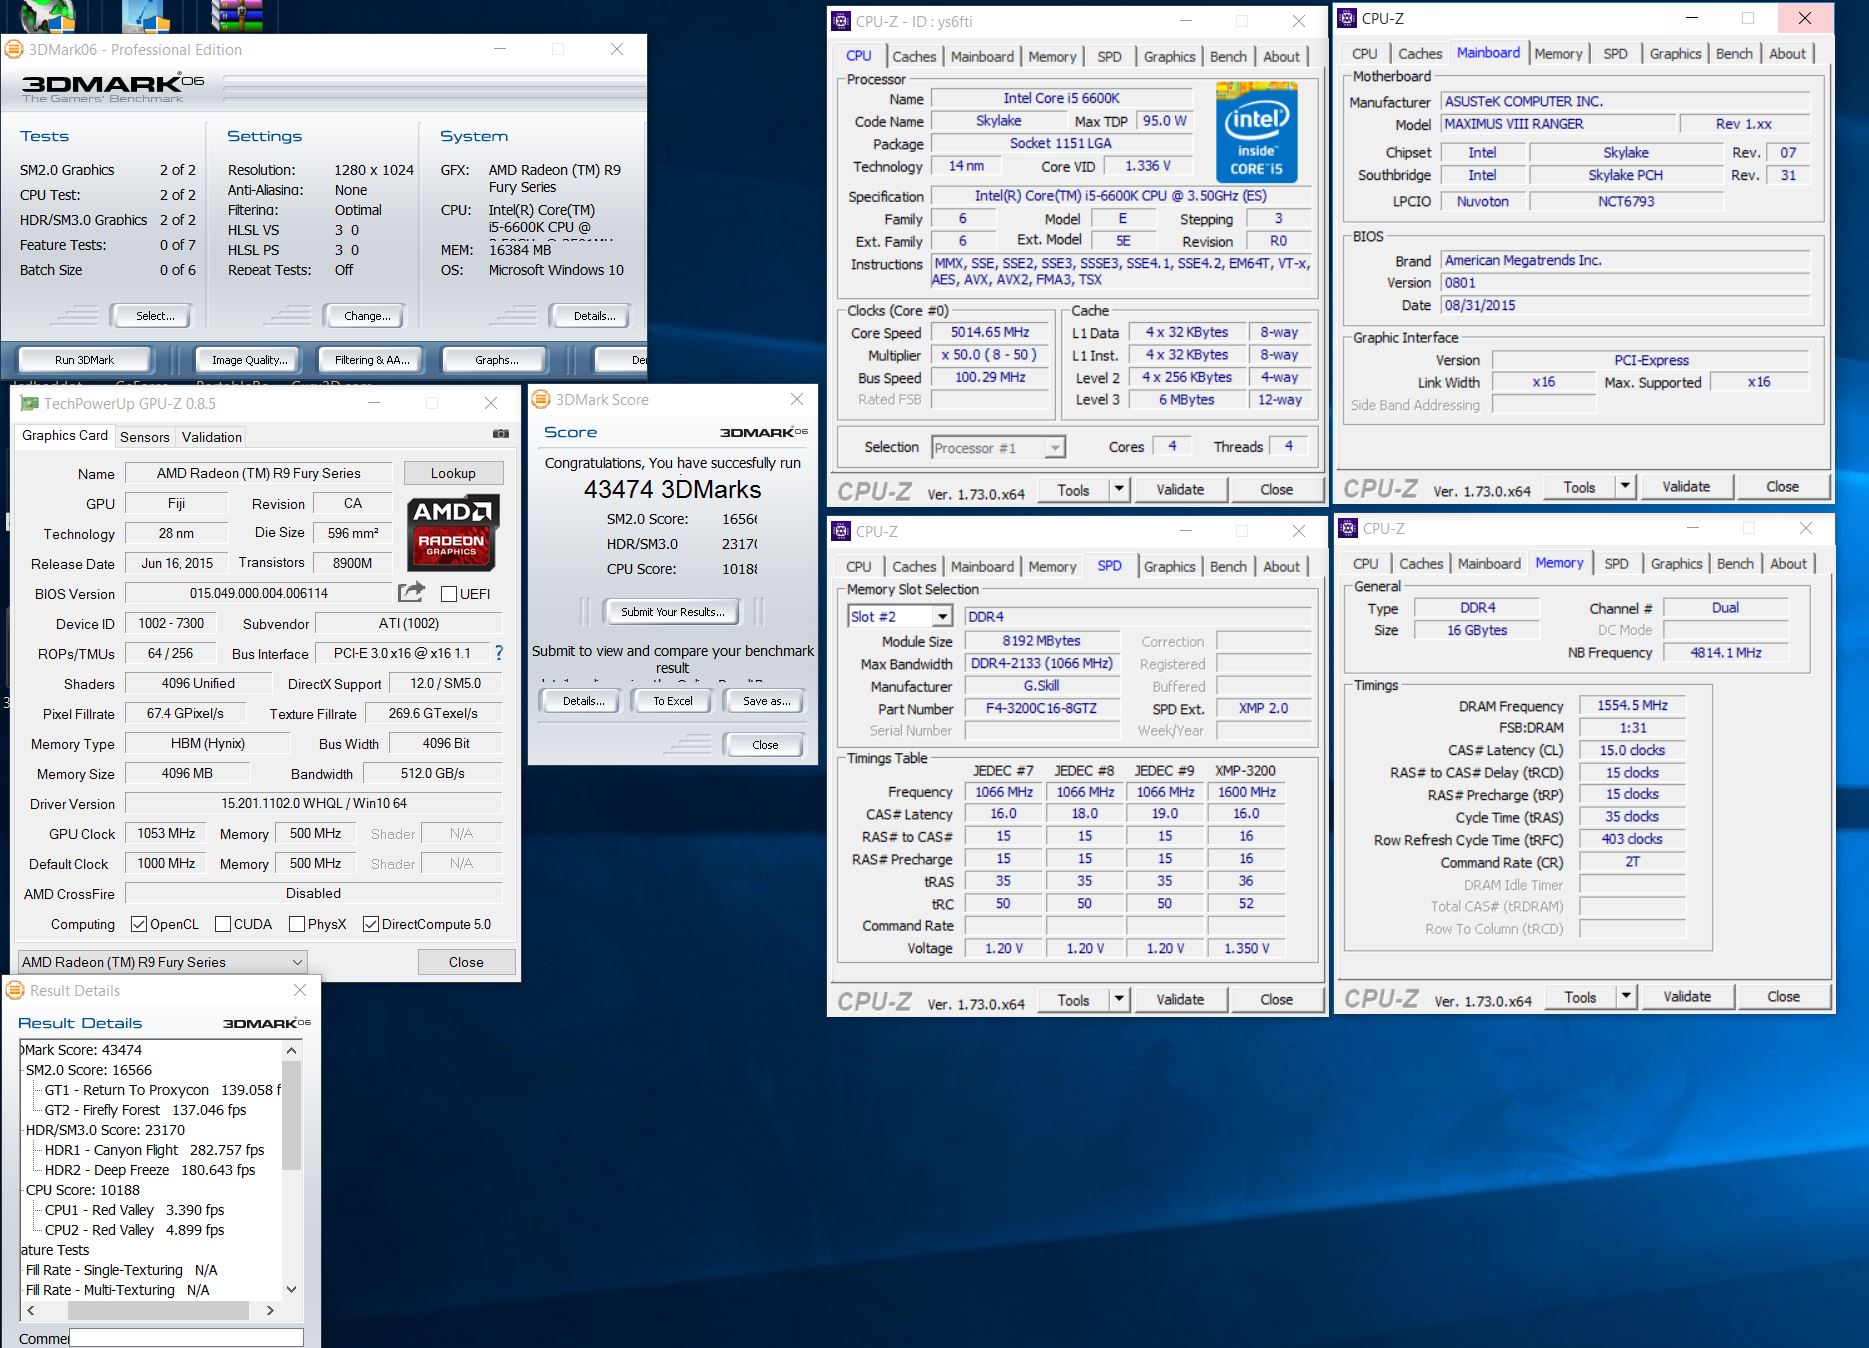
Task: Click the Image Quality button in 3DMark06
Action: point(249,360)
